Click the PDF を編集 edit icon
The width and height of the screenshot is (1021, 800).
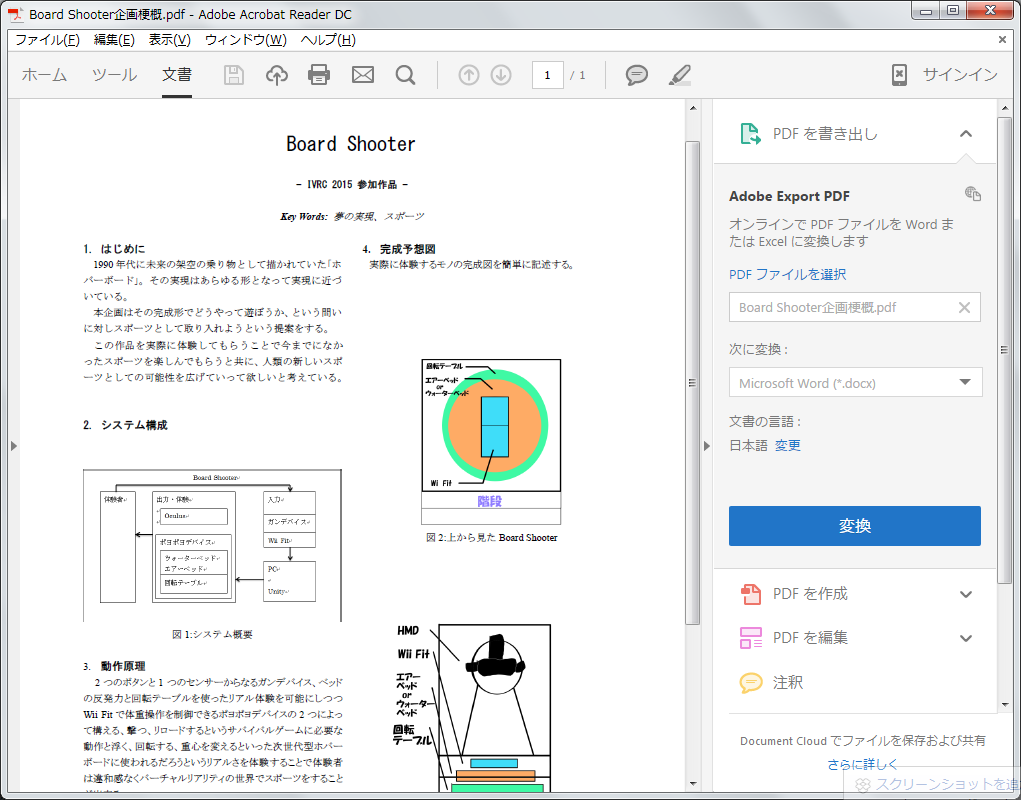pyautogui.click(x=750, y=638)
